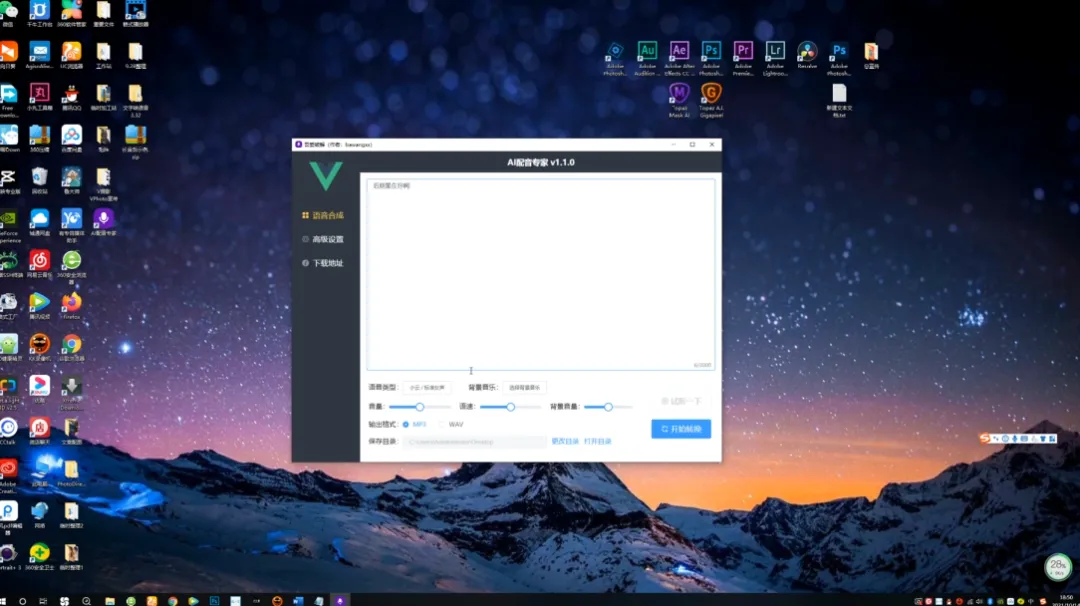Adjust the 背景音量 background volume slider
Image resolution: width=1080 pixels, height=606 pixels.
tap(608, 407)
